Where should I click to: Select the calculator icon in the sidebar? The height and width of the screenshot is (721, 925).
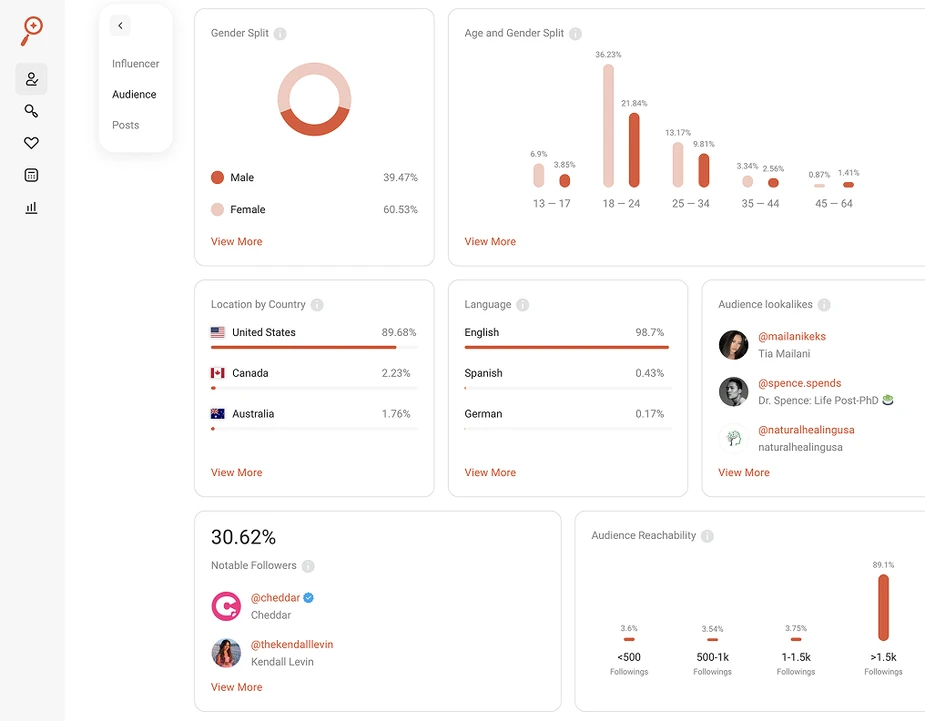point(30,174)
